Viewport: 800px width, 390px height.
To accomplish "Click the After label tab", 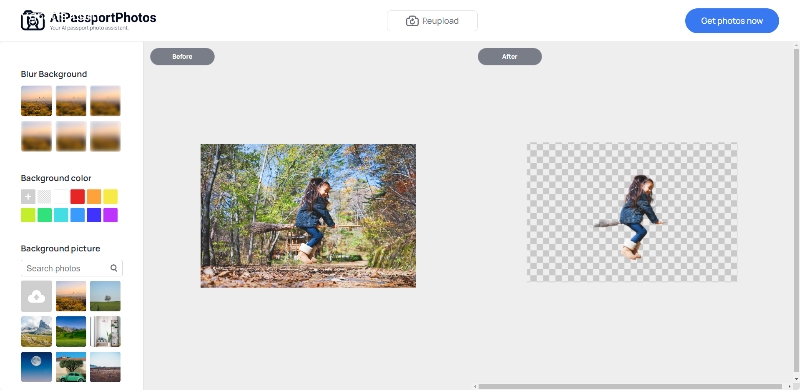I will click(x=510, y=57).
